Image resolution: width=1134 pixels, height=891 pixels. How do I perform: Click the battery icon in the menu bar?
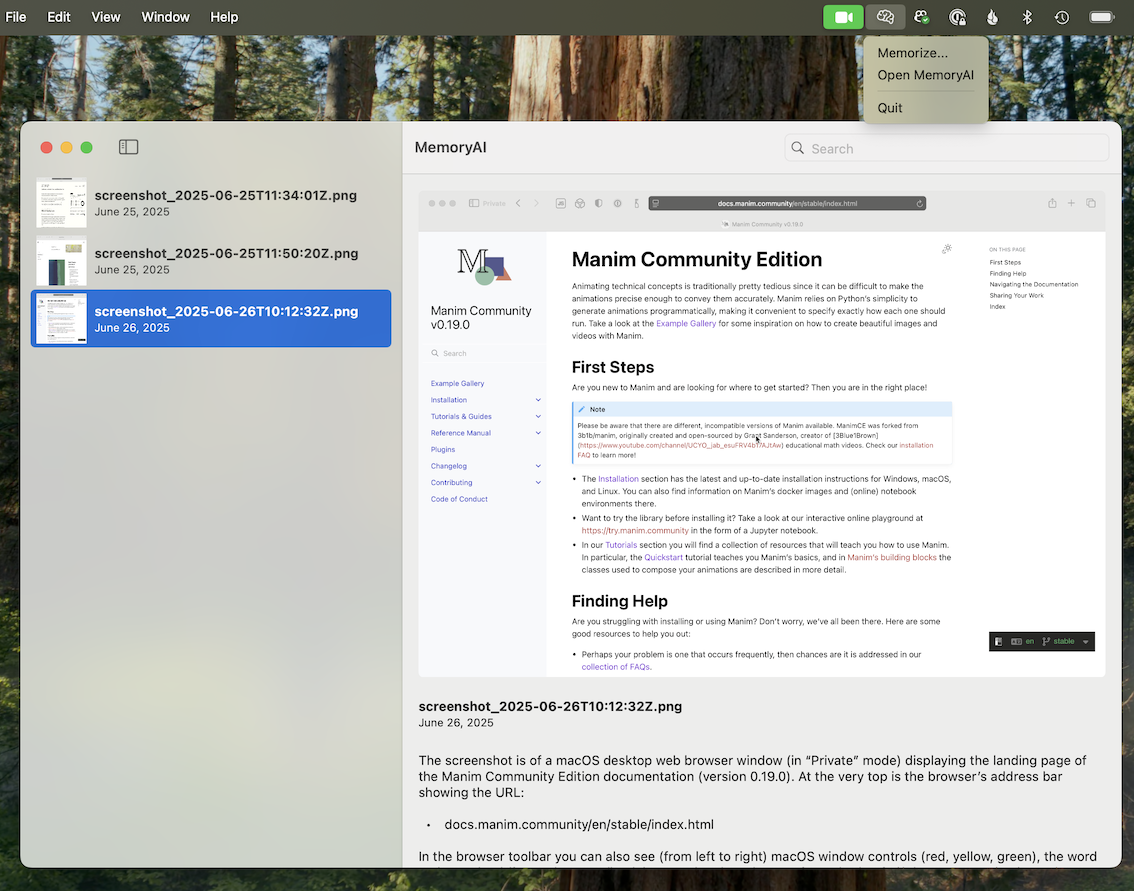[x=1101, y=16]
